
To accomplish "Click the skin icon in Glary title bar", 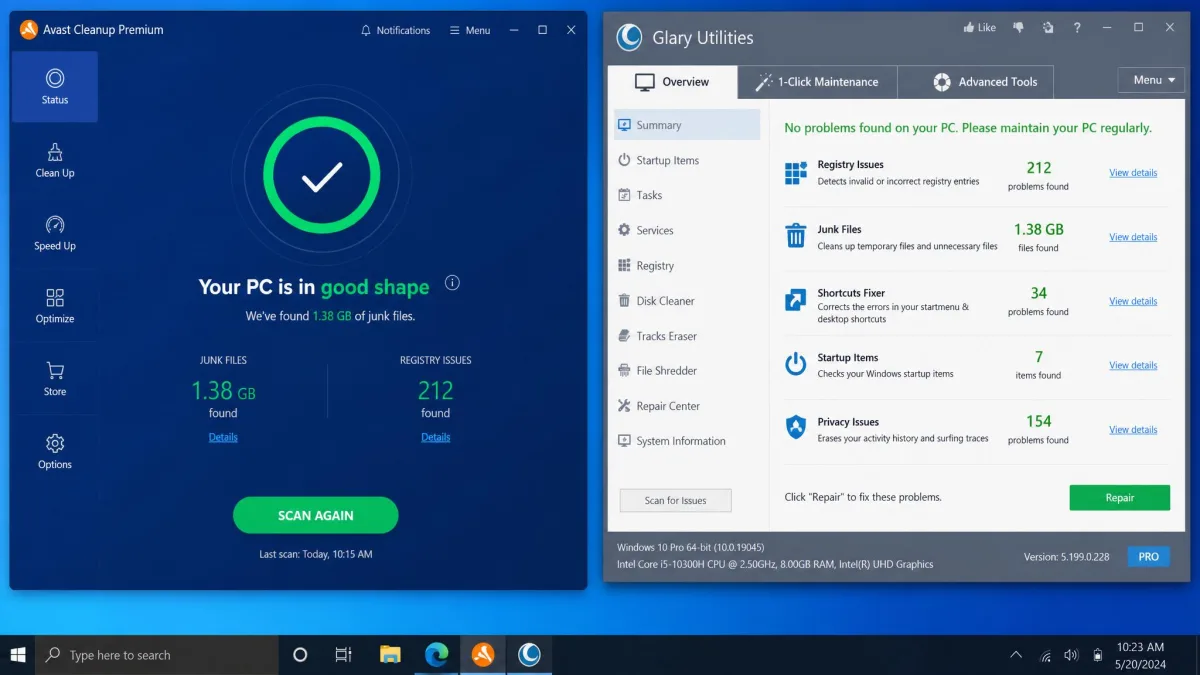I will point(1047,28).
